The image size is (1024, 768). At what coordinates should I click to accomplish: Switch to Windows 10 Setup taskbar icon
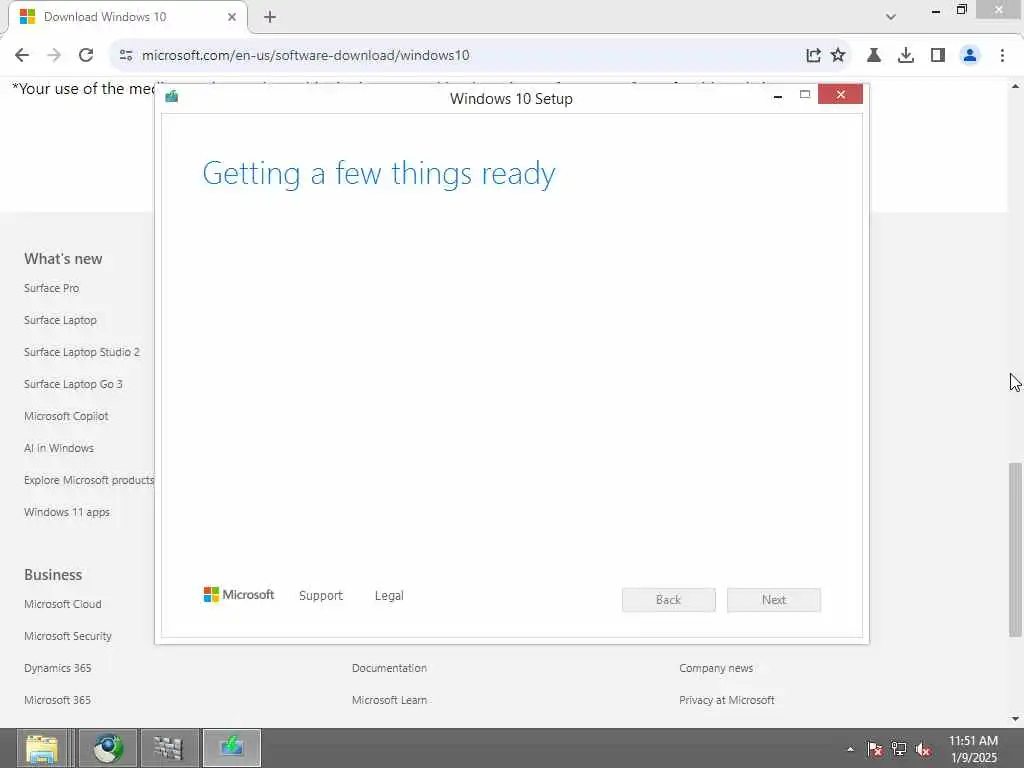pyautogui.click(x=232, y=748)
